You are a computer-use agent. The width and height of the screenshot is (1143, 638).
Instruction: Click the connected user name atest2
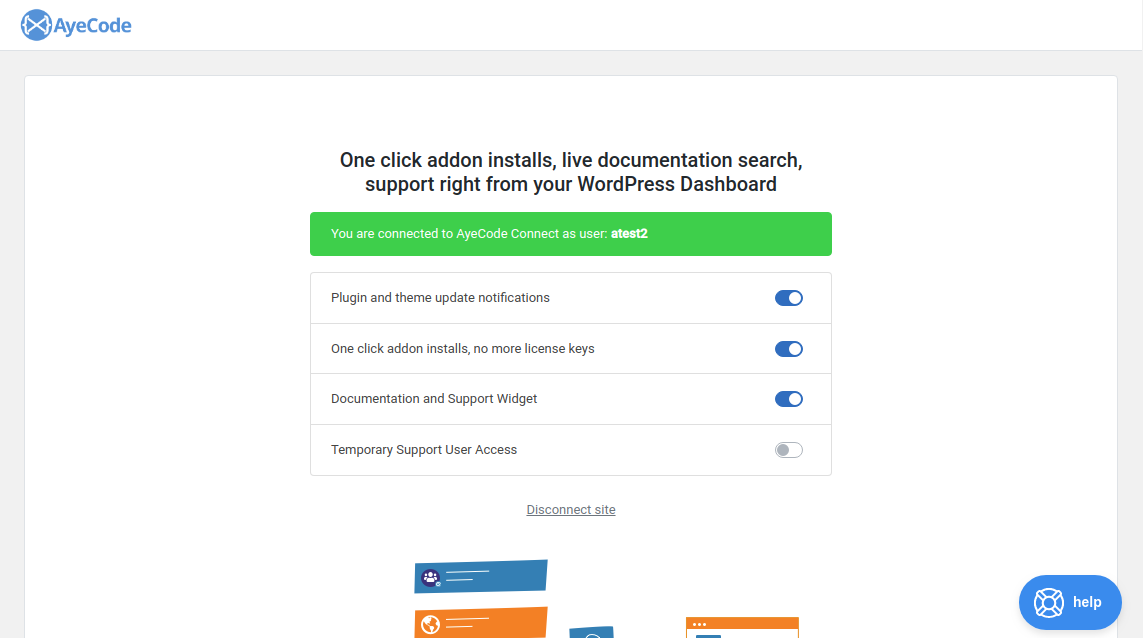[x=629, y=234]
